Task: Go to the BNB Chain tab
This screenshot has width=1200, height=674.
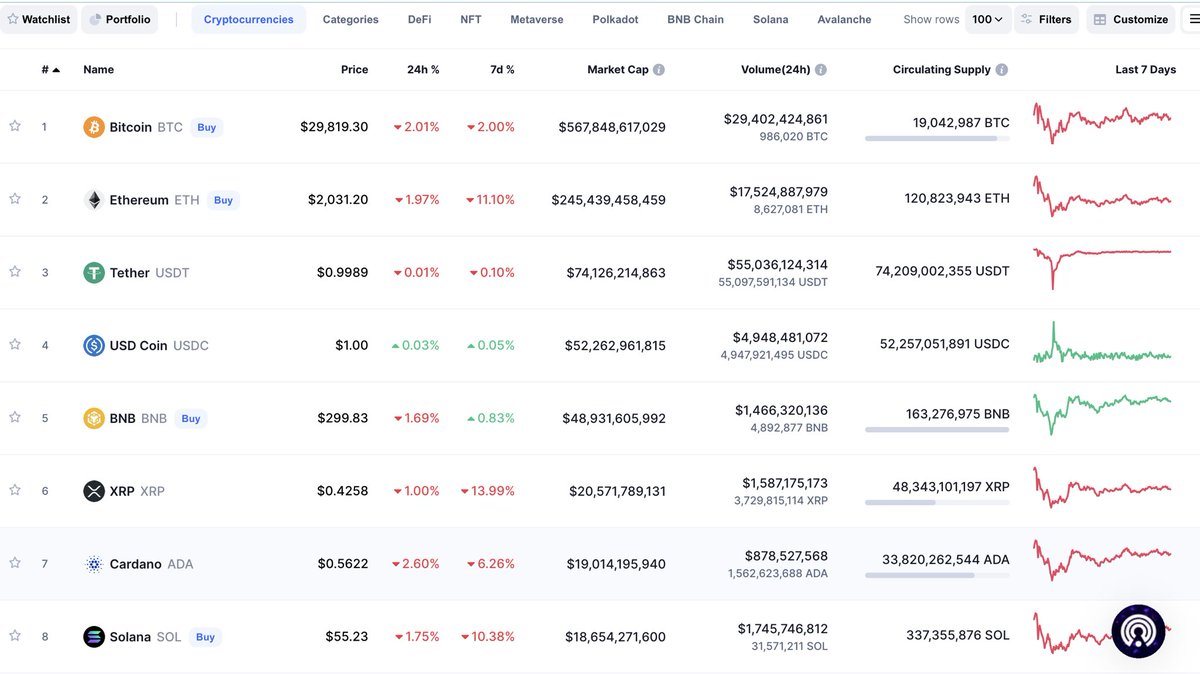Action: [x=696, y=19]
